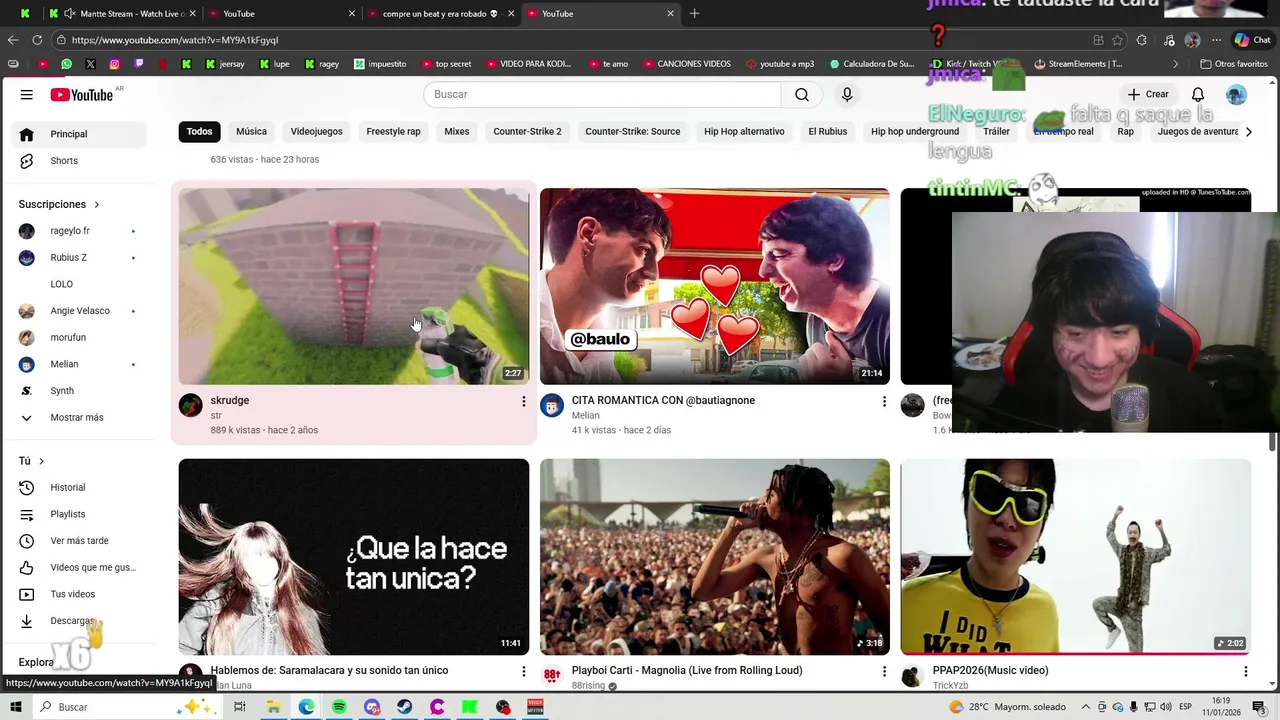Show hidden system tray icons
The height and width of the screenshot is (720, 1280).
[x=1085, y=707]
